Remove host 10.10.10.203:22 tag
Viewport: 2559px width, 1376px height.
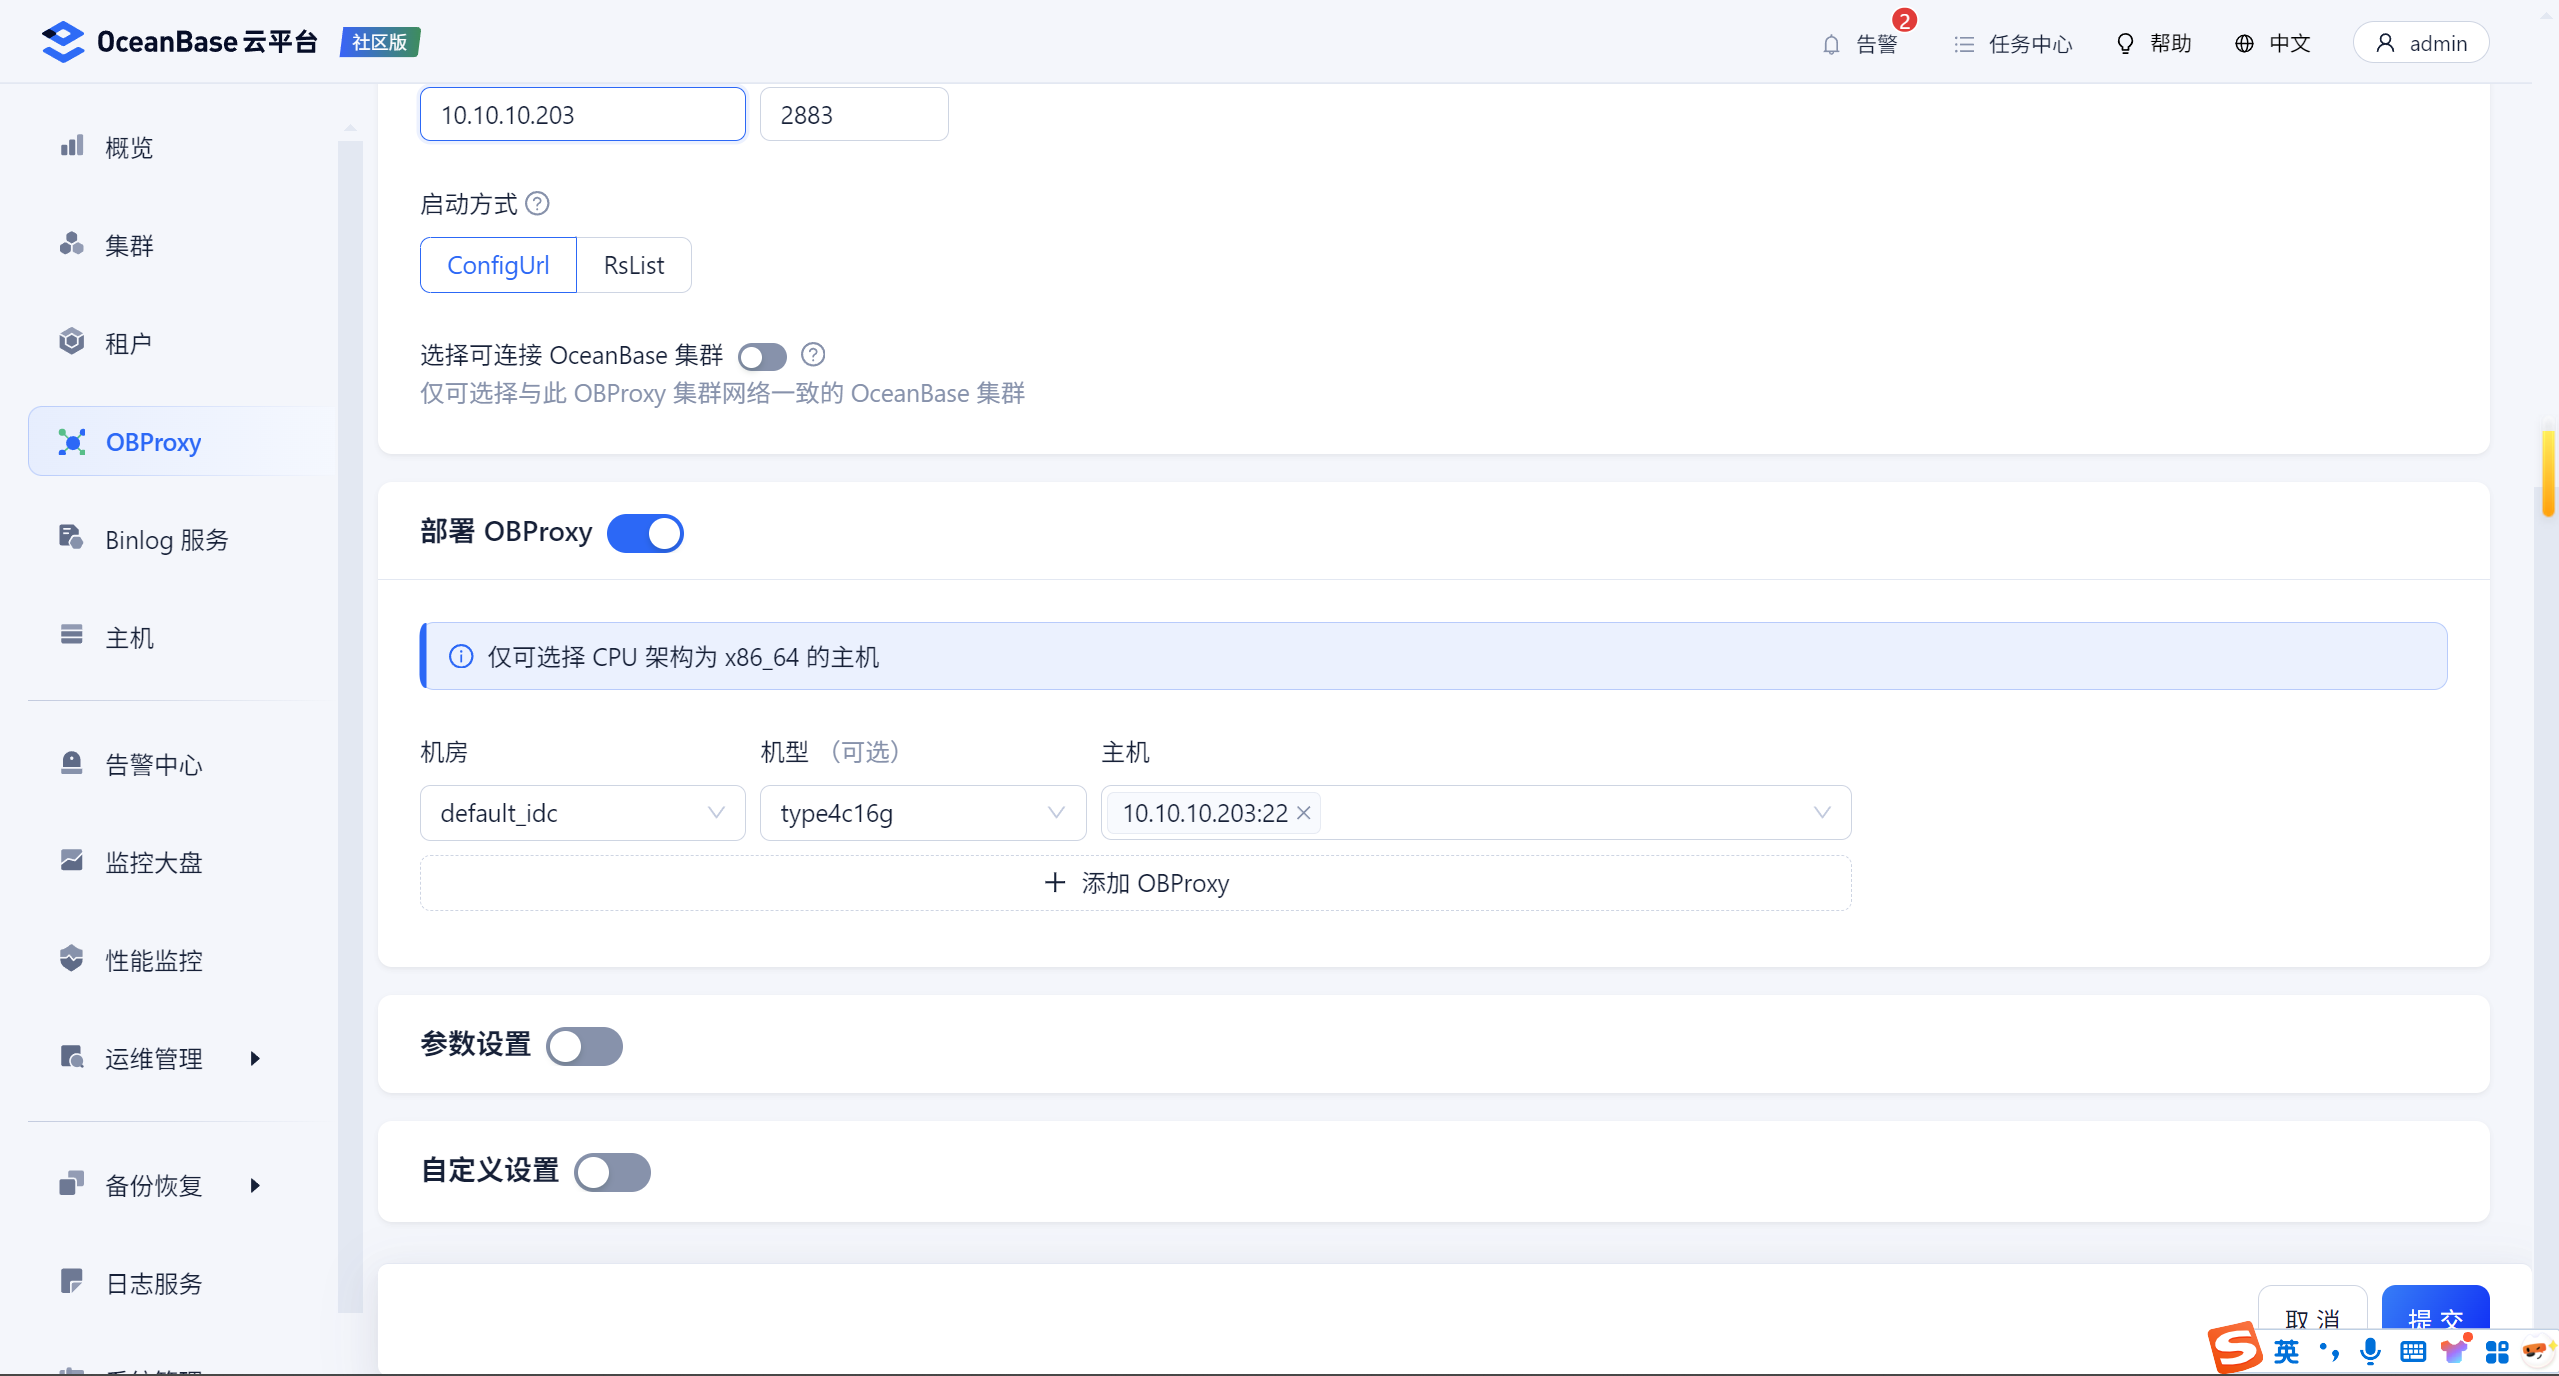point(1303,813)
